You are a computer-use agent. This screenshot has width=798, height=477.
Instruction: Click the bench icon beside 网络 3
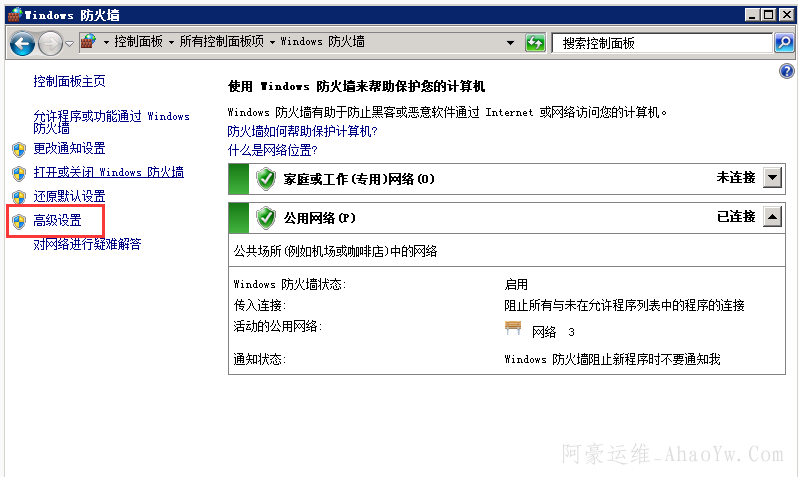pyautogui.click(x=513, y=328)
